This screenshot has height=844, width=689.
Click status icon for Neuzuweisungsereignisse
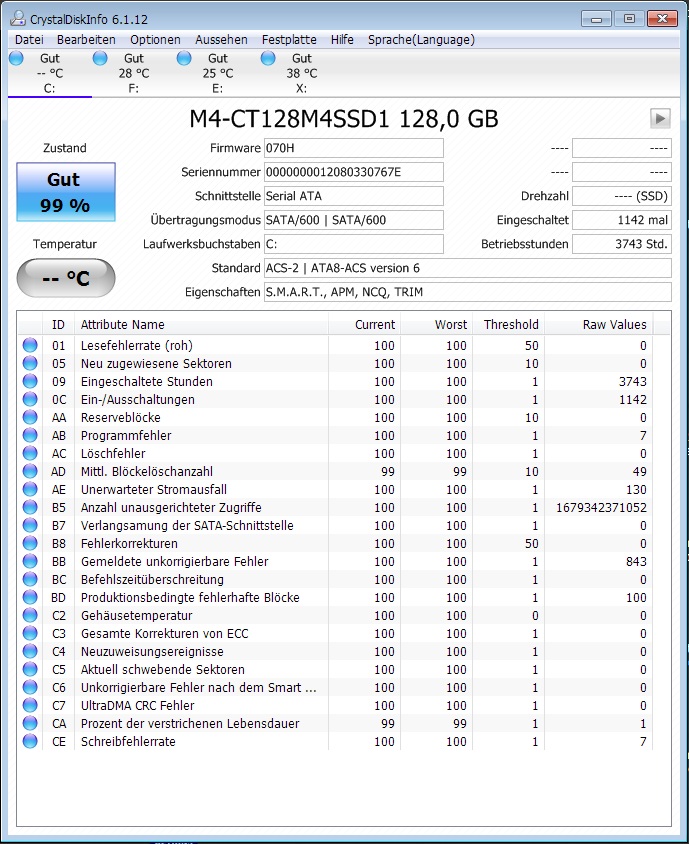coord(30,651)
